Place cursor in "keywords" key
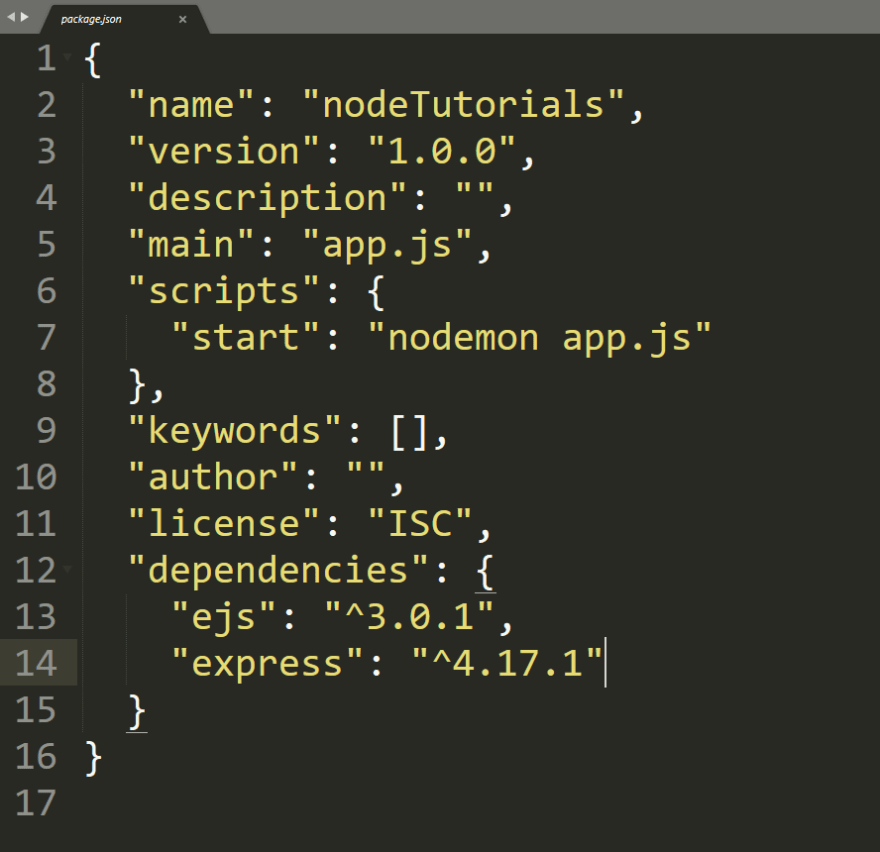This screenshot has width=880, height=852. [x=235, y=432]
